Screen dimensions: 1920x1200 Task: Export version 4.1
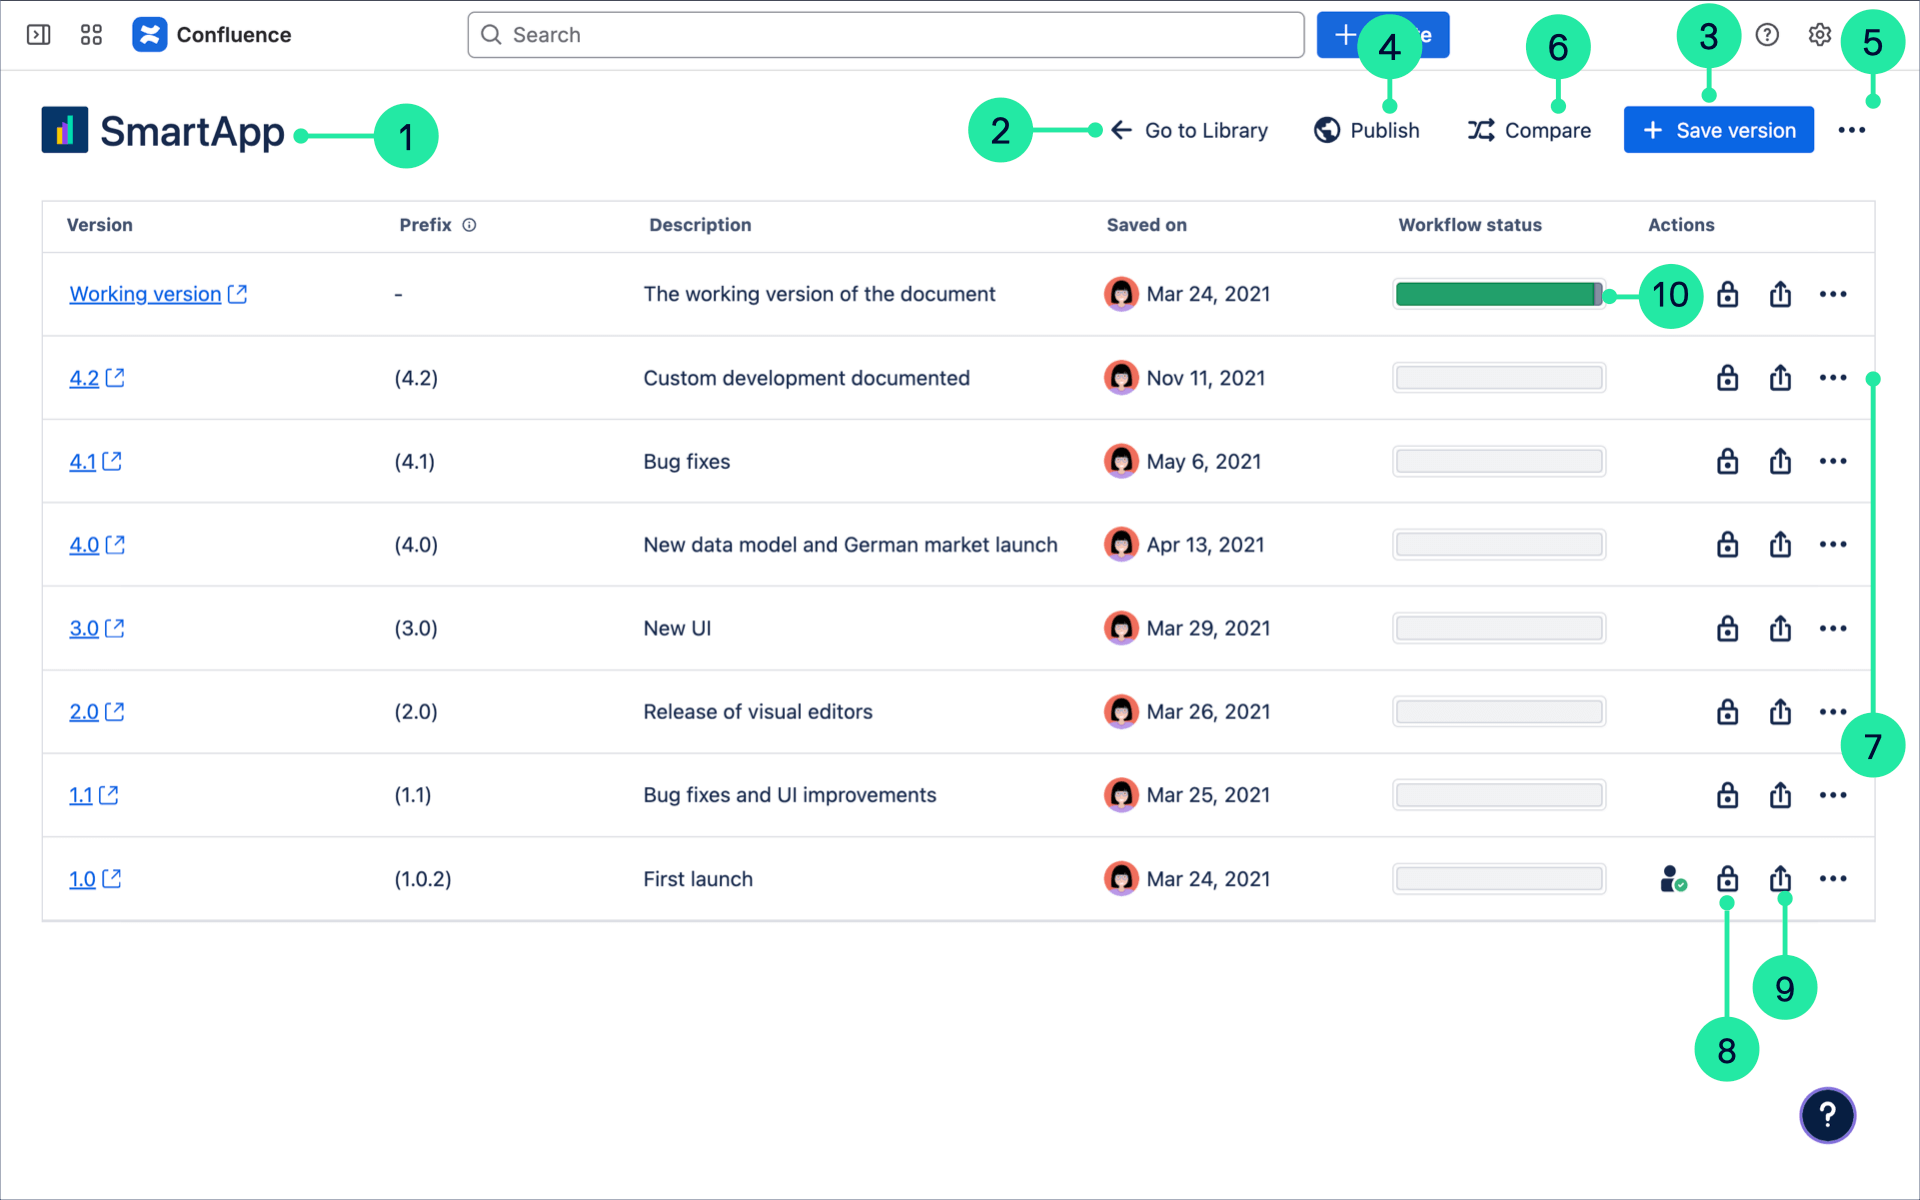[1780, 461]
